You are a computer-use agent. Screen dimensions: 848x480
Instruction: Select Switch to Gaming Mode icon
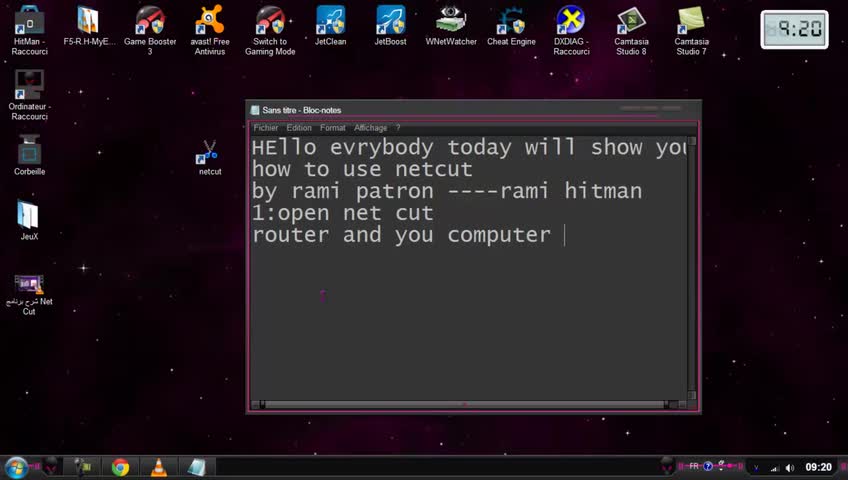pyautogui.click(x=270, y=30)
